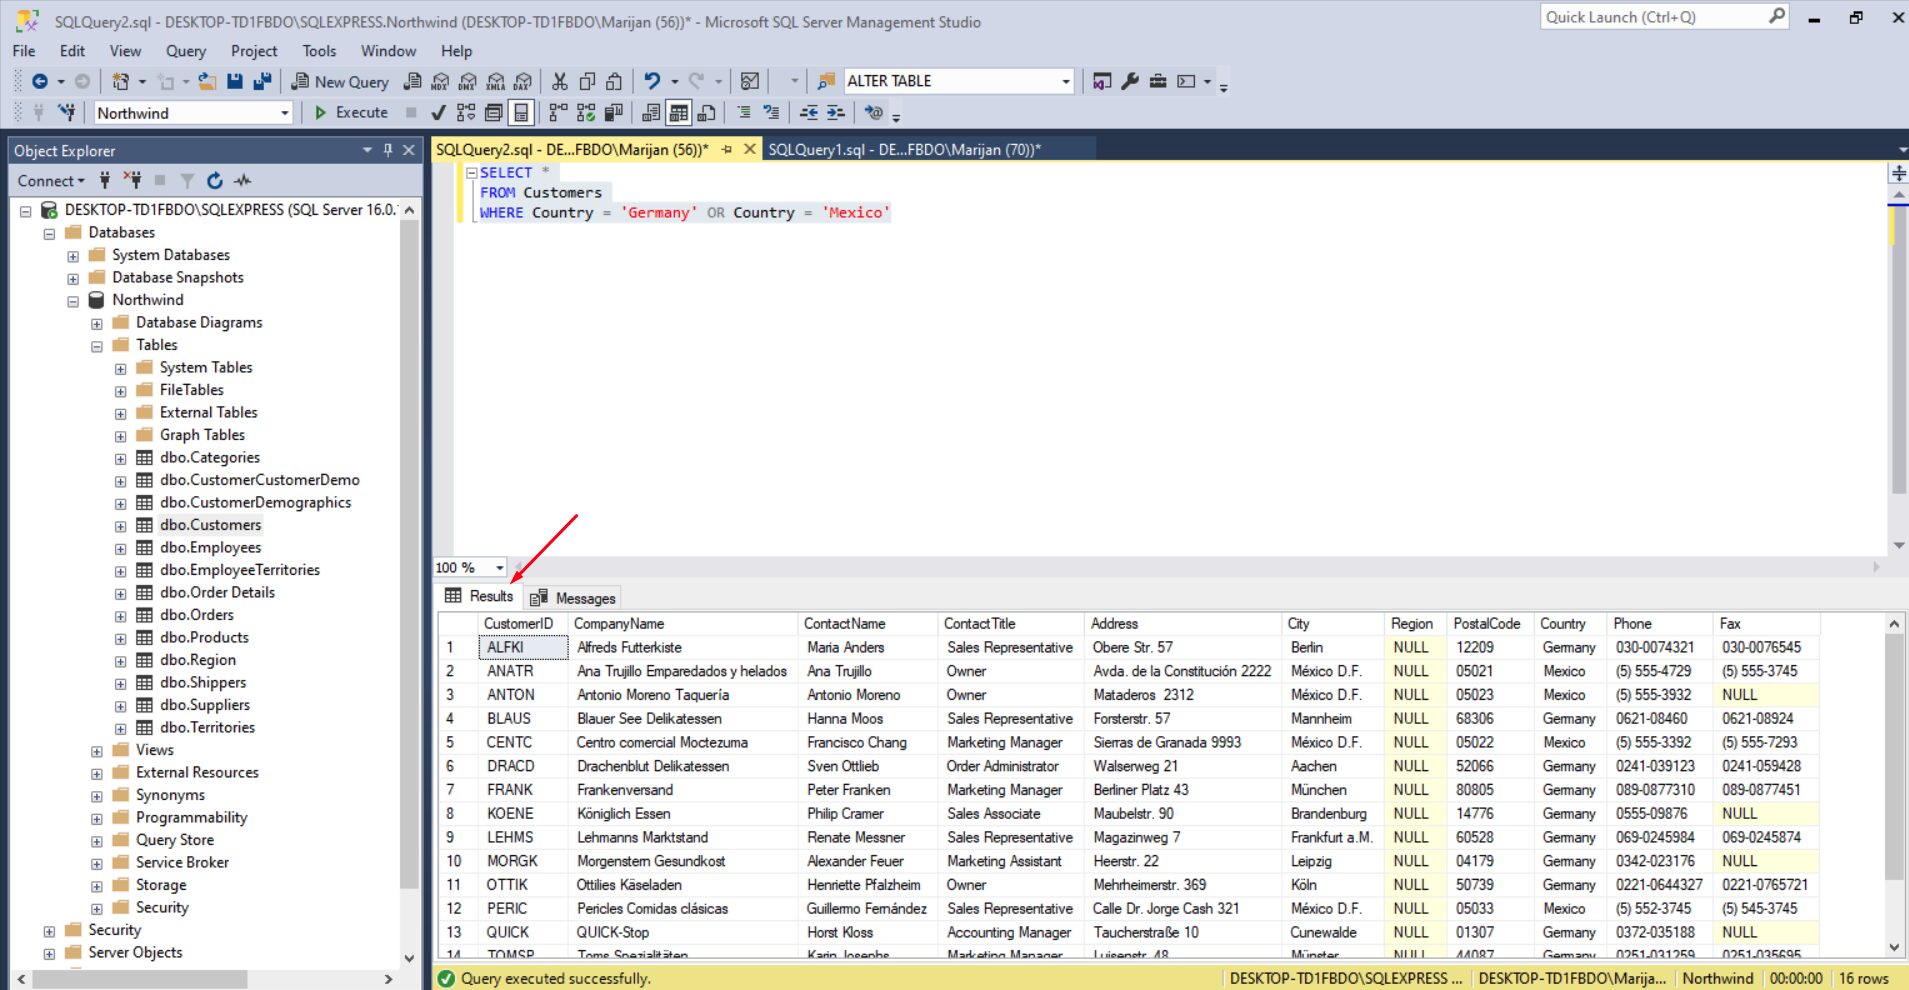1909x990 pixels.
Task: Click the Paste clipboard icon
Action: (x=614, y=81)
